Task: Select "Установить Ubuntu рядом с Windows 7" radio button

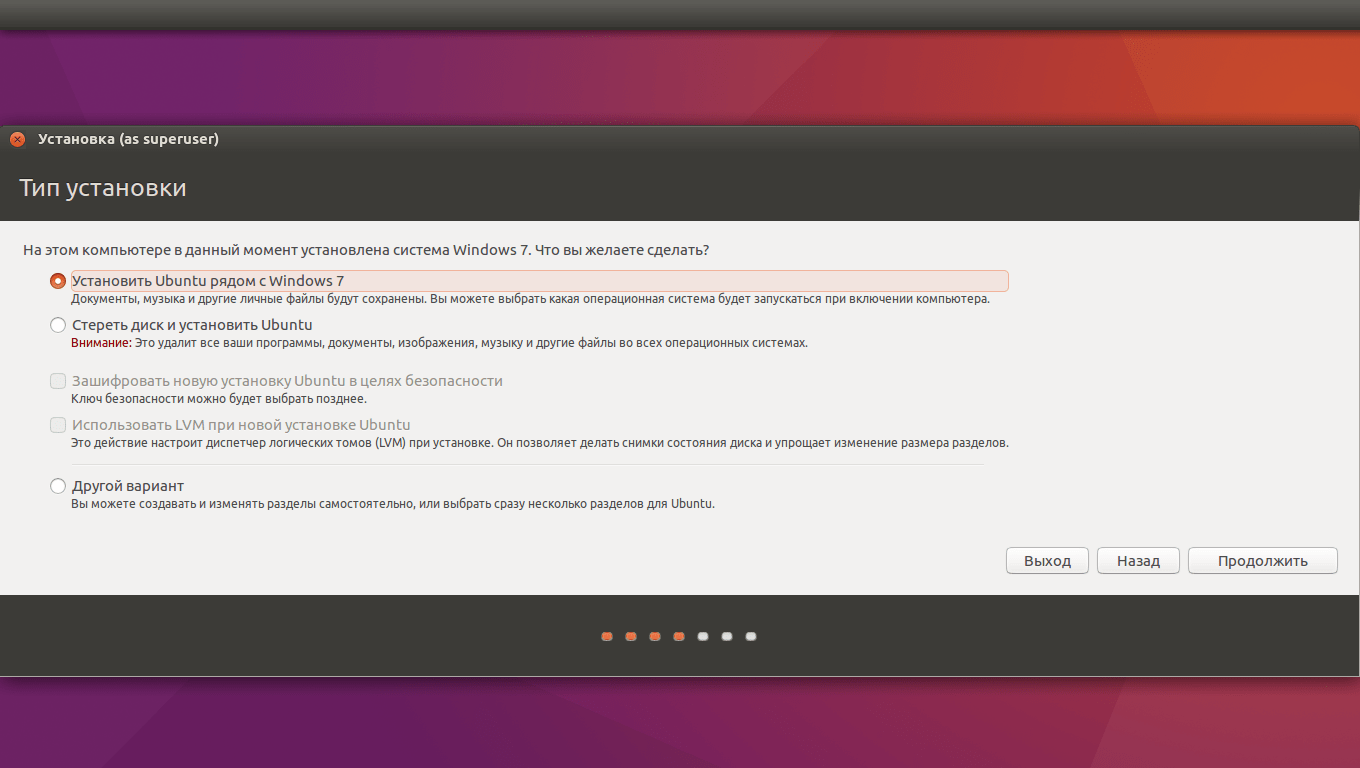Action: pyautogui.click(x=58, y=281)
